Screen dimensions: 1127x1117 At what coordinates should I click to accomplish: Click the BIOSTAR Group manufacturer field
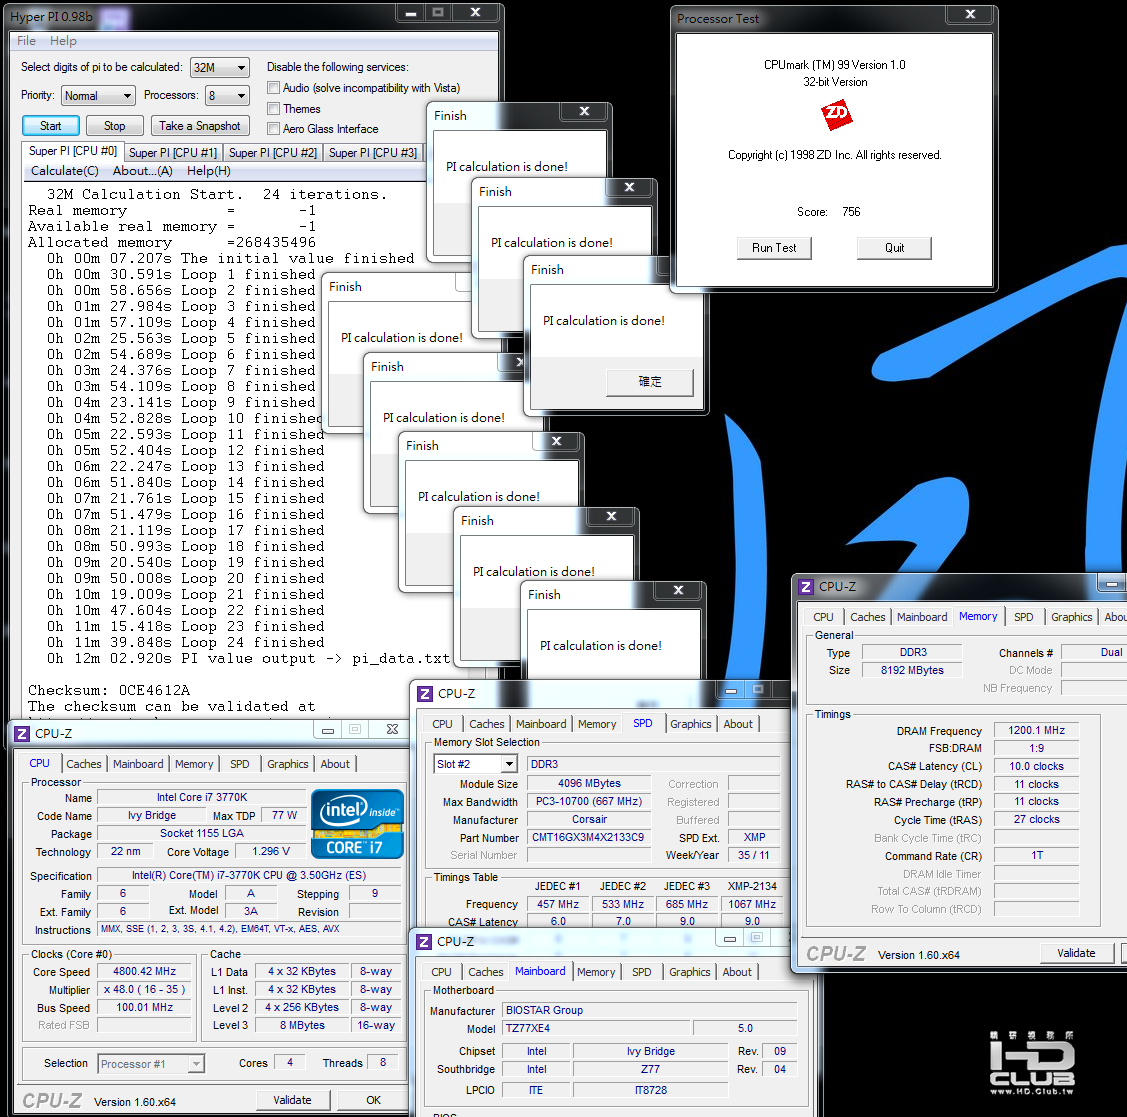tap(650, 1010)
